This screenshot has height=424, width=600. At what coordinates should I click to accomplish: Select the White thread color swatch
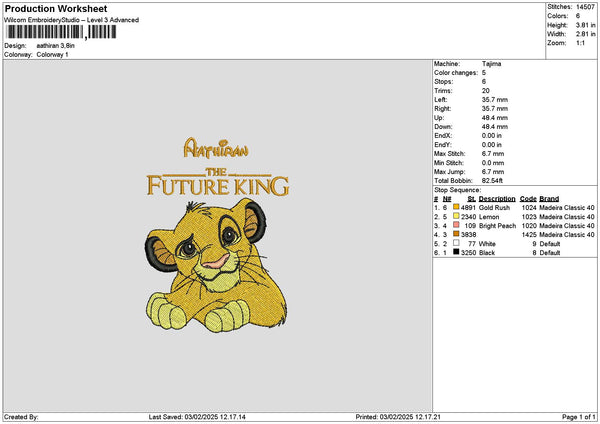456,243
